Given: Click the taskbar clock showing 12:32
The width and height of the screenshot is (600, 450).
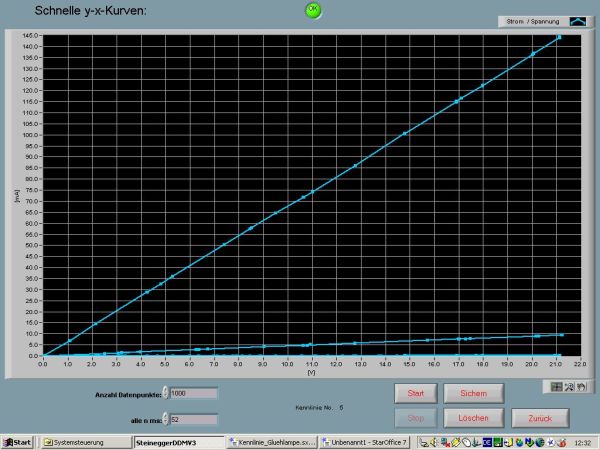Looking at the screenshot, I should point(583,443).
